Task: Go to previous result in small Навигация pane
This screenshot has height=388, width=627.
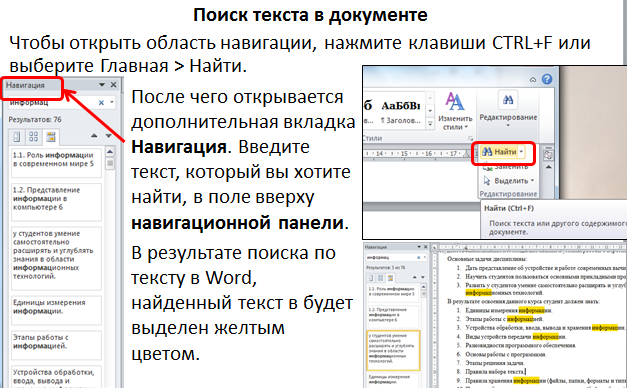Action: [414, 277]
